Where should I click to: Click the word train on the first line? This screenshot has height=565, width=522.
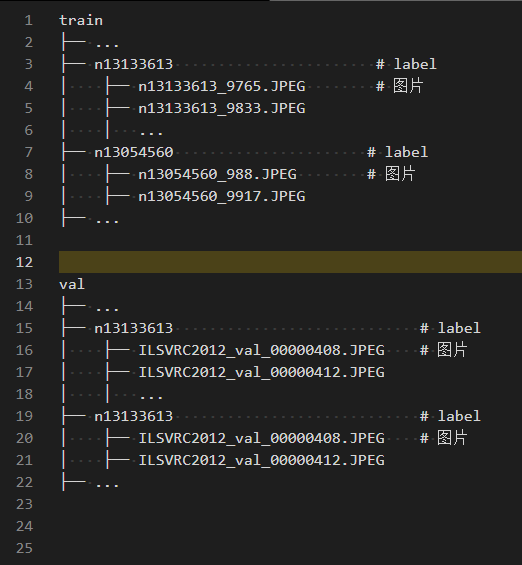[81, 20]
